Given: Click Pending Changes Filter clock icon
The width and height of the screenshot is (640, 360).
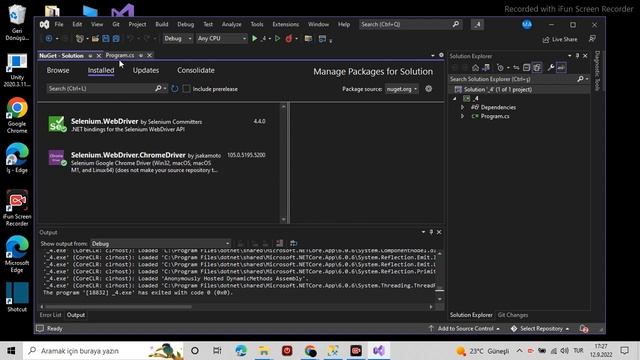Looking at the screenshot, I should click(500, 68).
